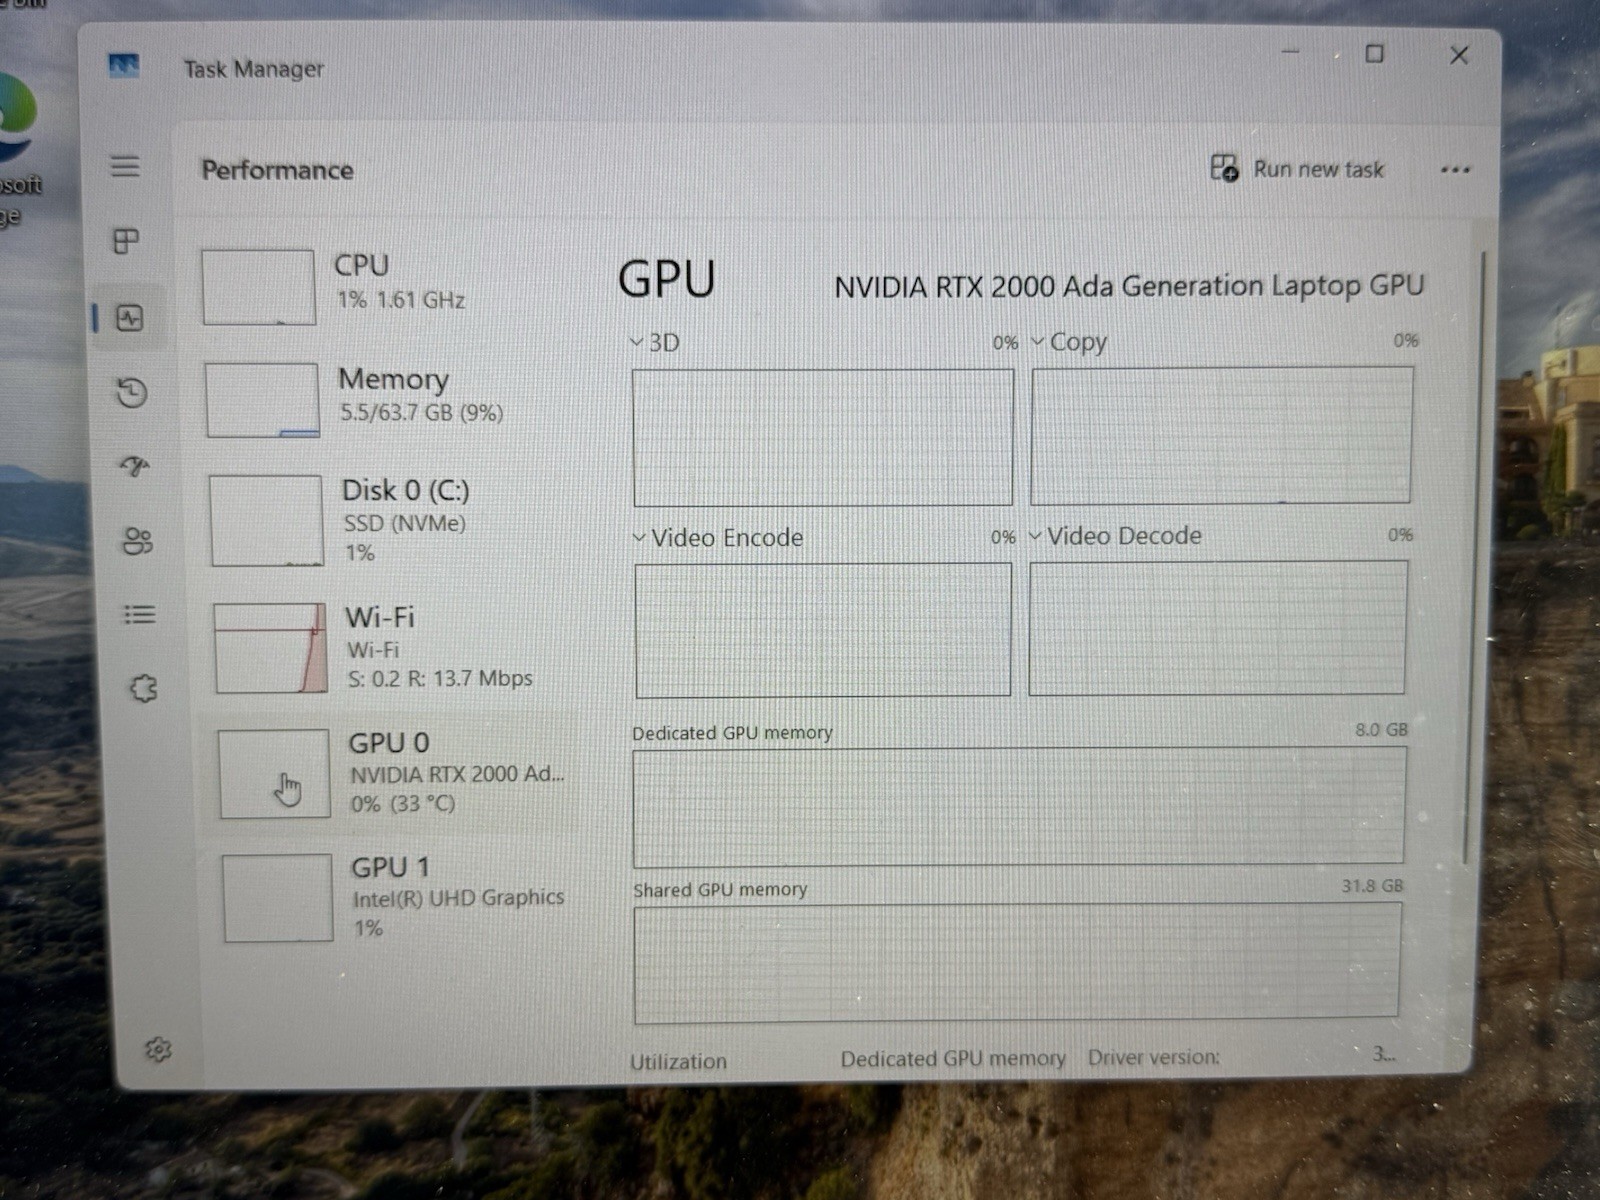1600x1200 pixels.
Task: Open the Users page icon
Action: click(137, 541)
